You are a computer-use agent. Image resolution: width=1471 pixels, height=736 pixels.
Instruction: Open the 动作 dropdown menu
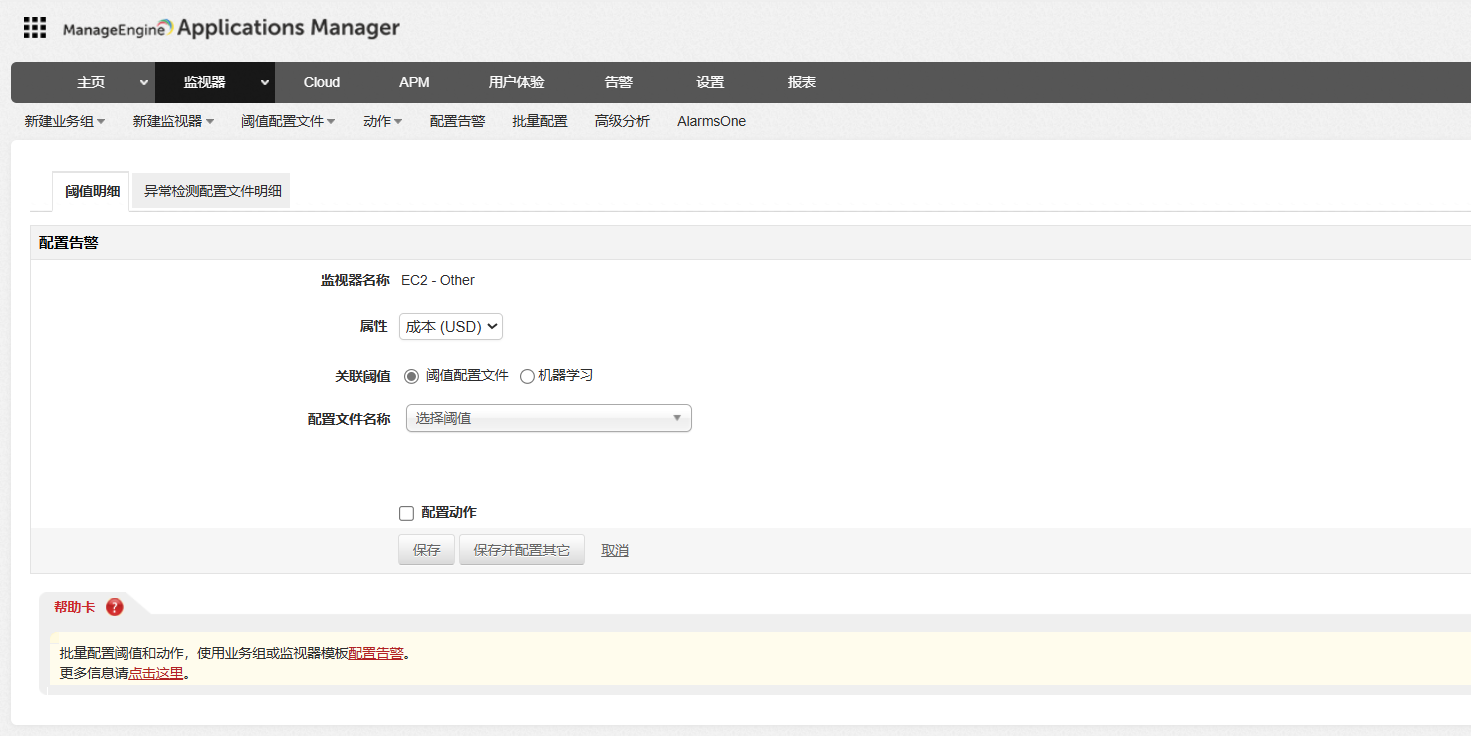(x=383, y=121)
